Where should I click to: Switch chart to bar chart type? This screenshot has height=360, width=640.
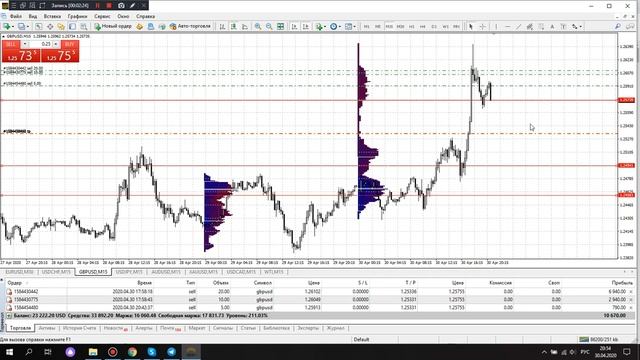(222, 26)
